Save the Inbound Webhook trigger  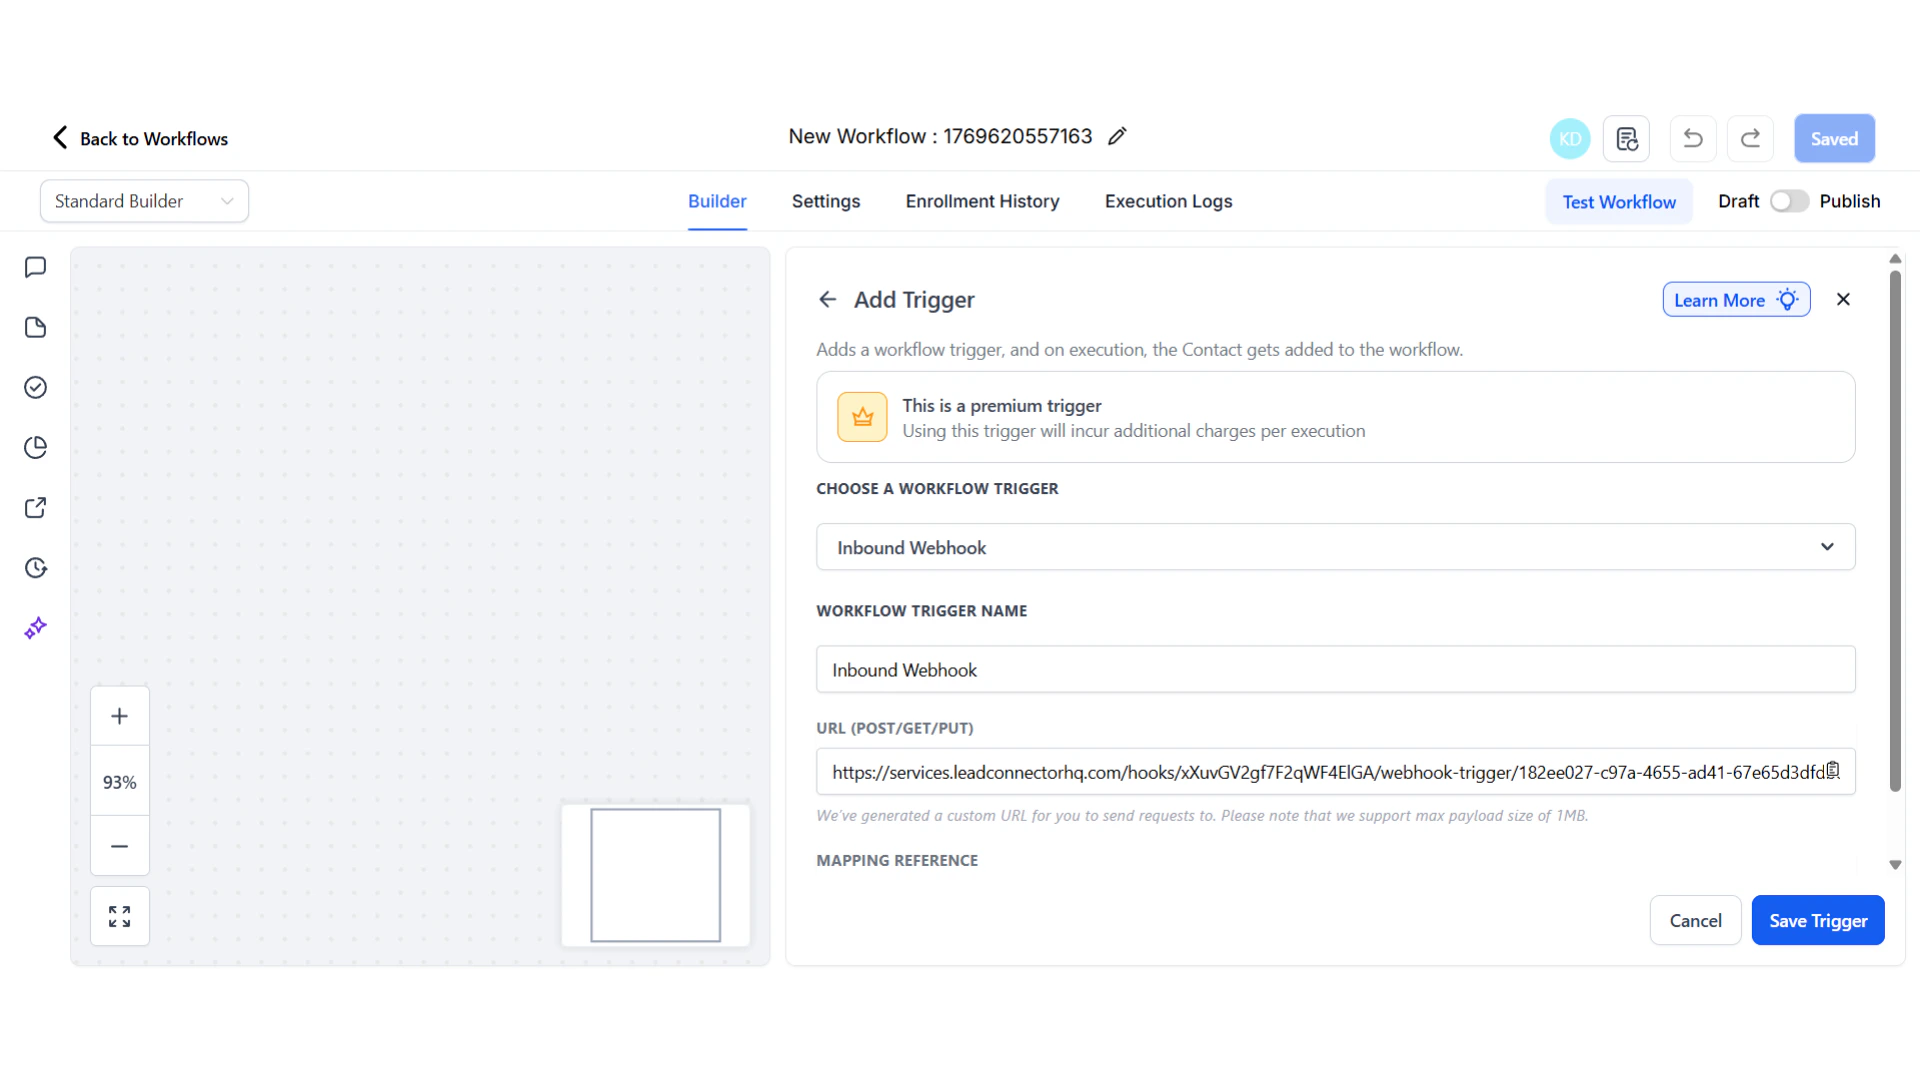point(1817,920)
